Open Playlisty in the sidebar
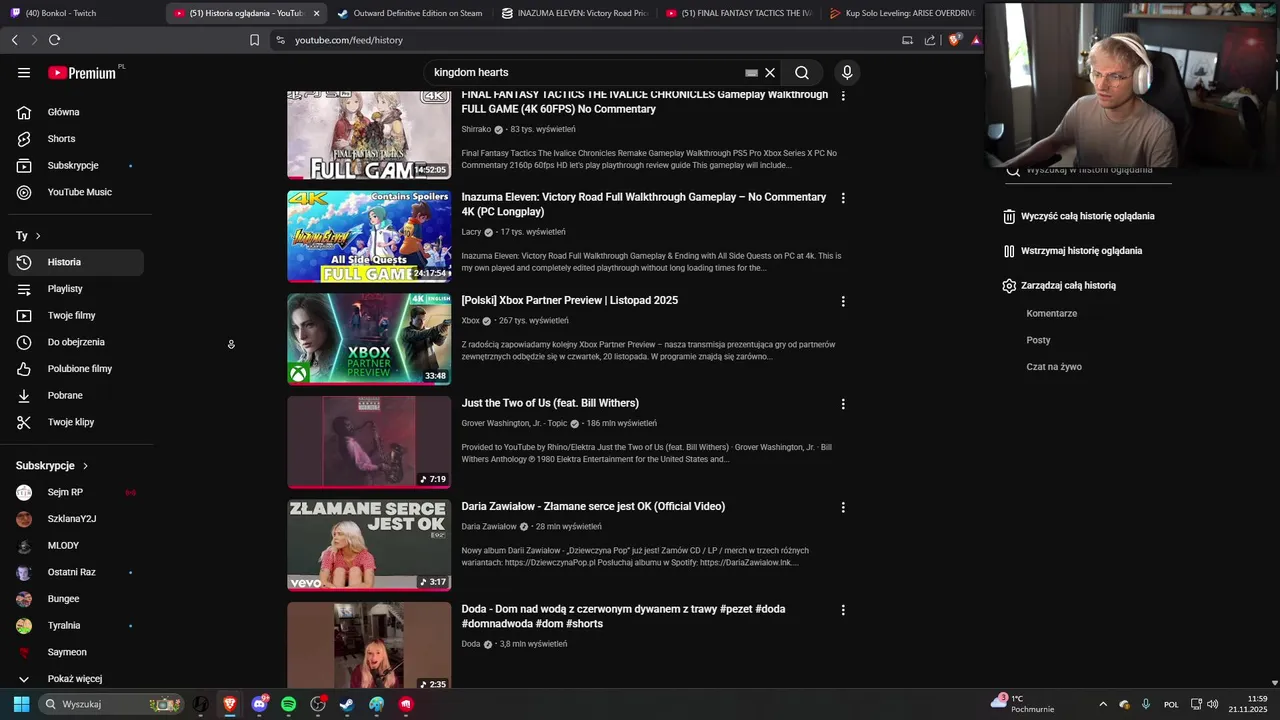Screen dimensions: 1280x720 tap(76, 289)
